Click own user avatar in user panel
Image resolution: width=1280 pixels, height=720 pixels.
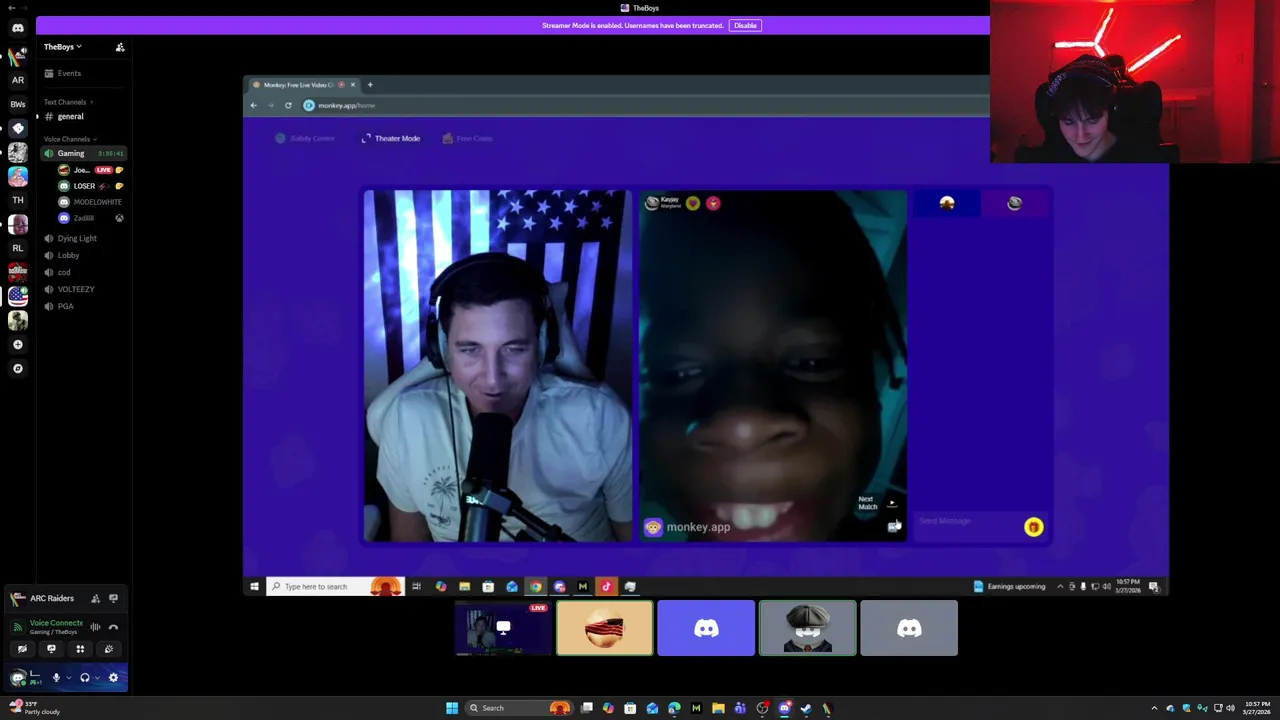[18, 678]
